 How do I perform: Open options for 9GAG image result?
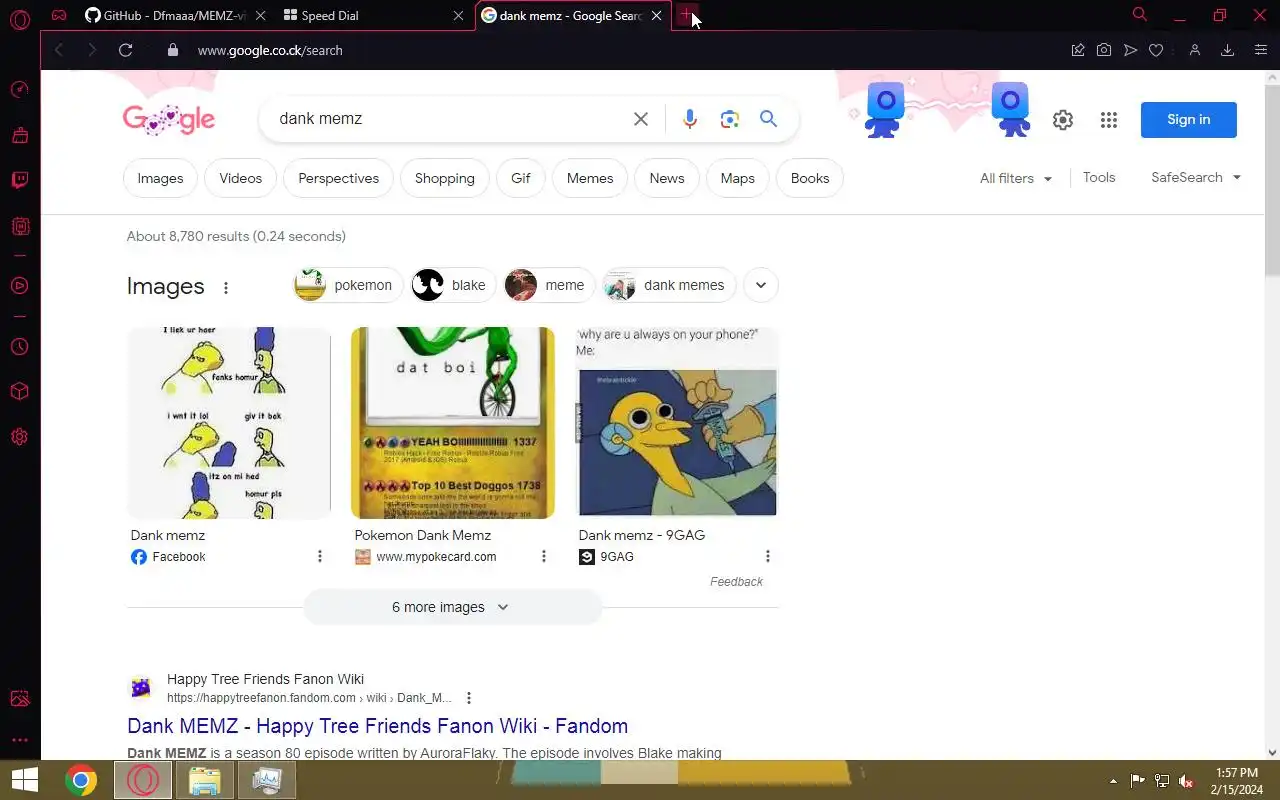tap(768, 556)
